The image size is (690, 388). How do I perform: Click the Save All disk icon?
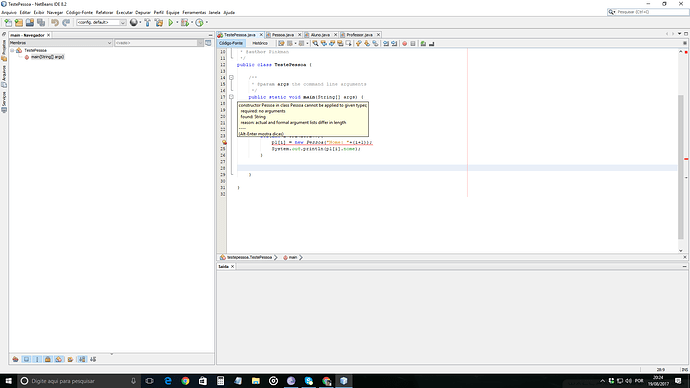click(41, 22)
